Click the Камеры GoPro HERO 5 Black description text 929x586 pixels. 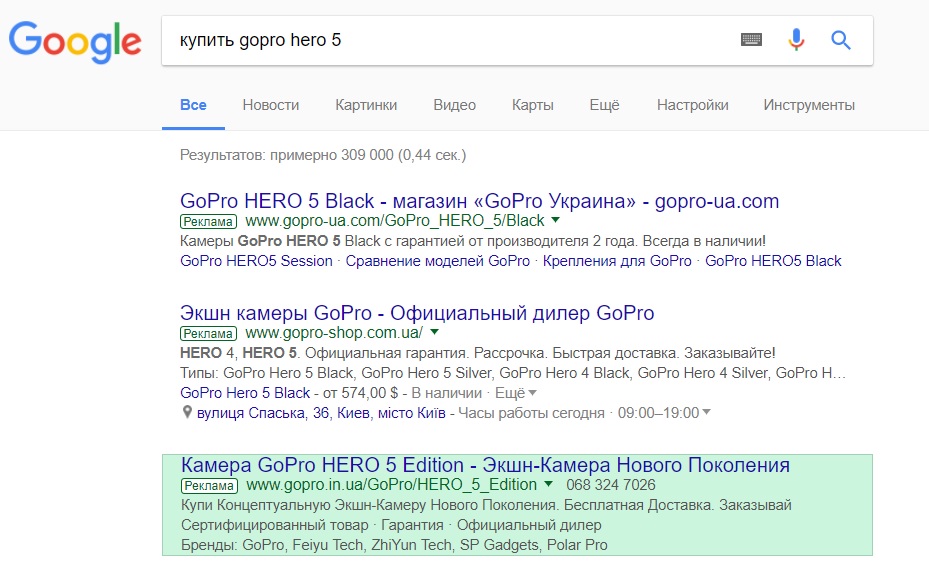(x=473, y=241)
